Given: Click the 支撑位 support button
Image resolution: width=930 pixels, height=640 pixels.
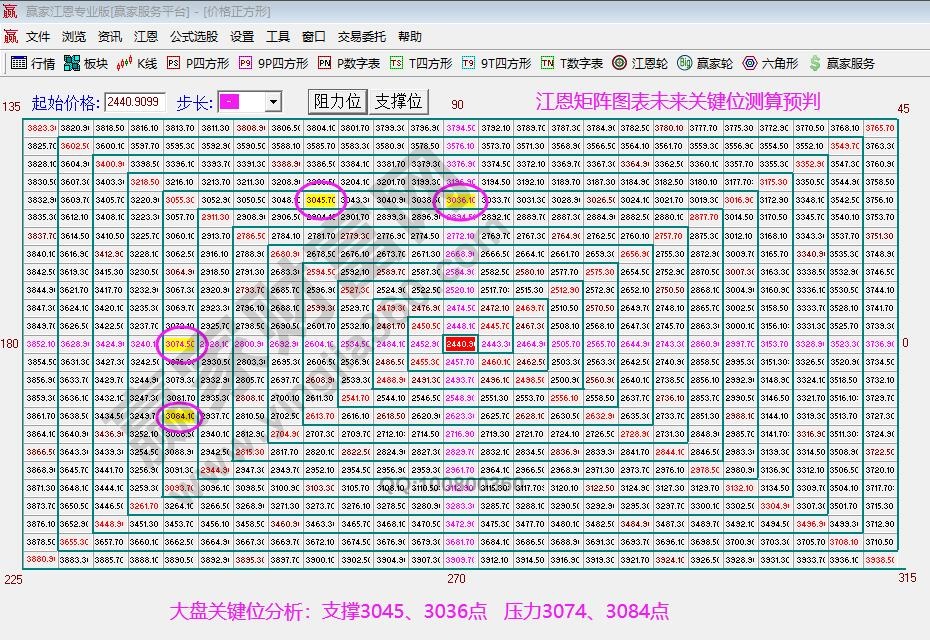Looking at the screenshot, I should [x=399, y=100].
